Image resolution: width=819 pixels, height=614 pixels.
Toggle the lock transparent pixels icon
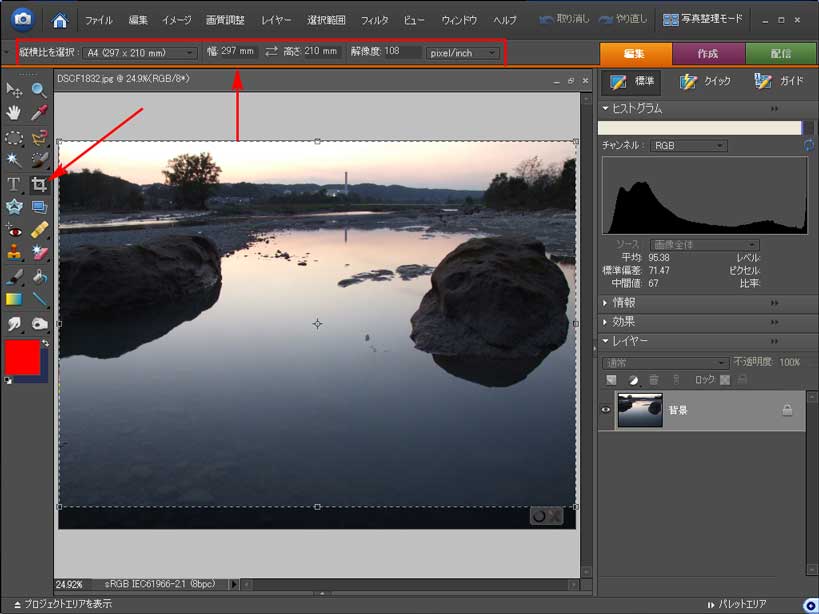coord(725,380)
